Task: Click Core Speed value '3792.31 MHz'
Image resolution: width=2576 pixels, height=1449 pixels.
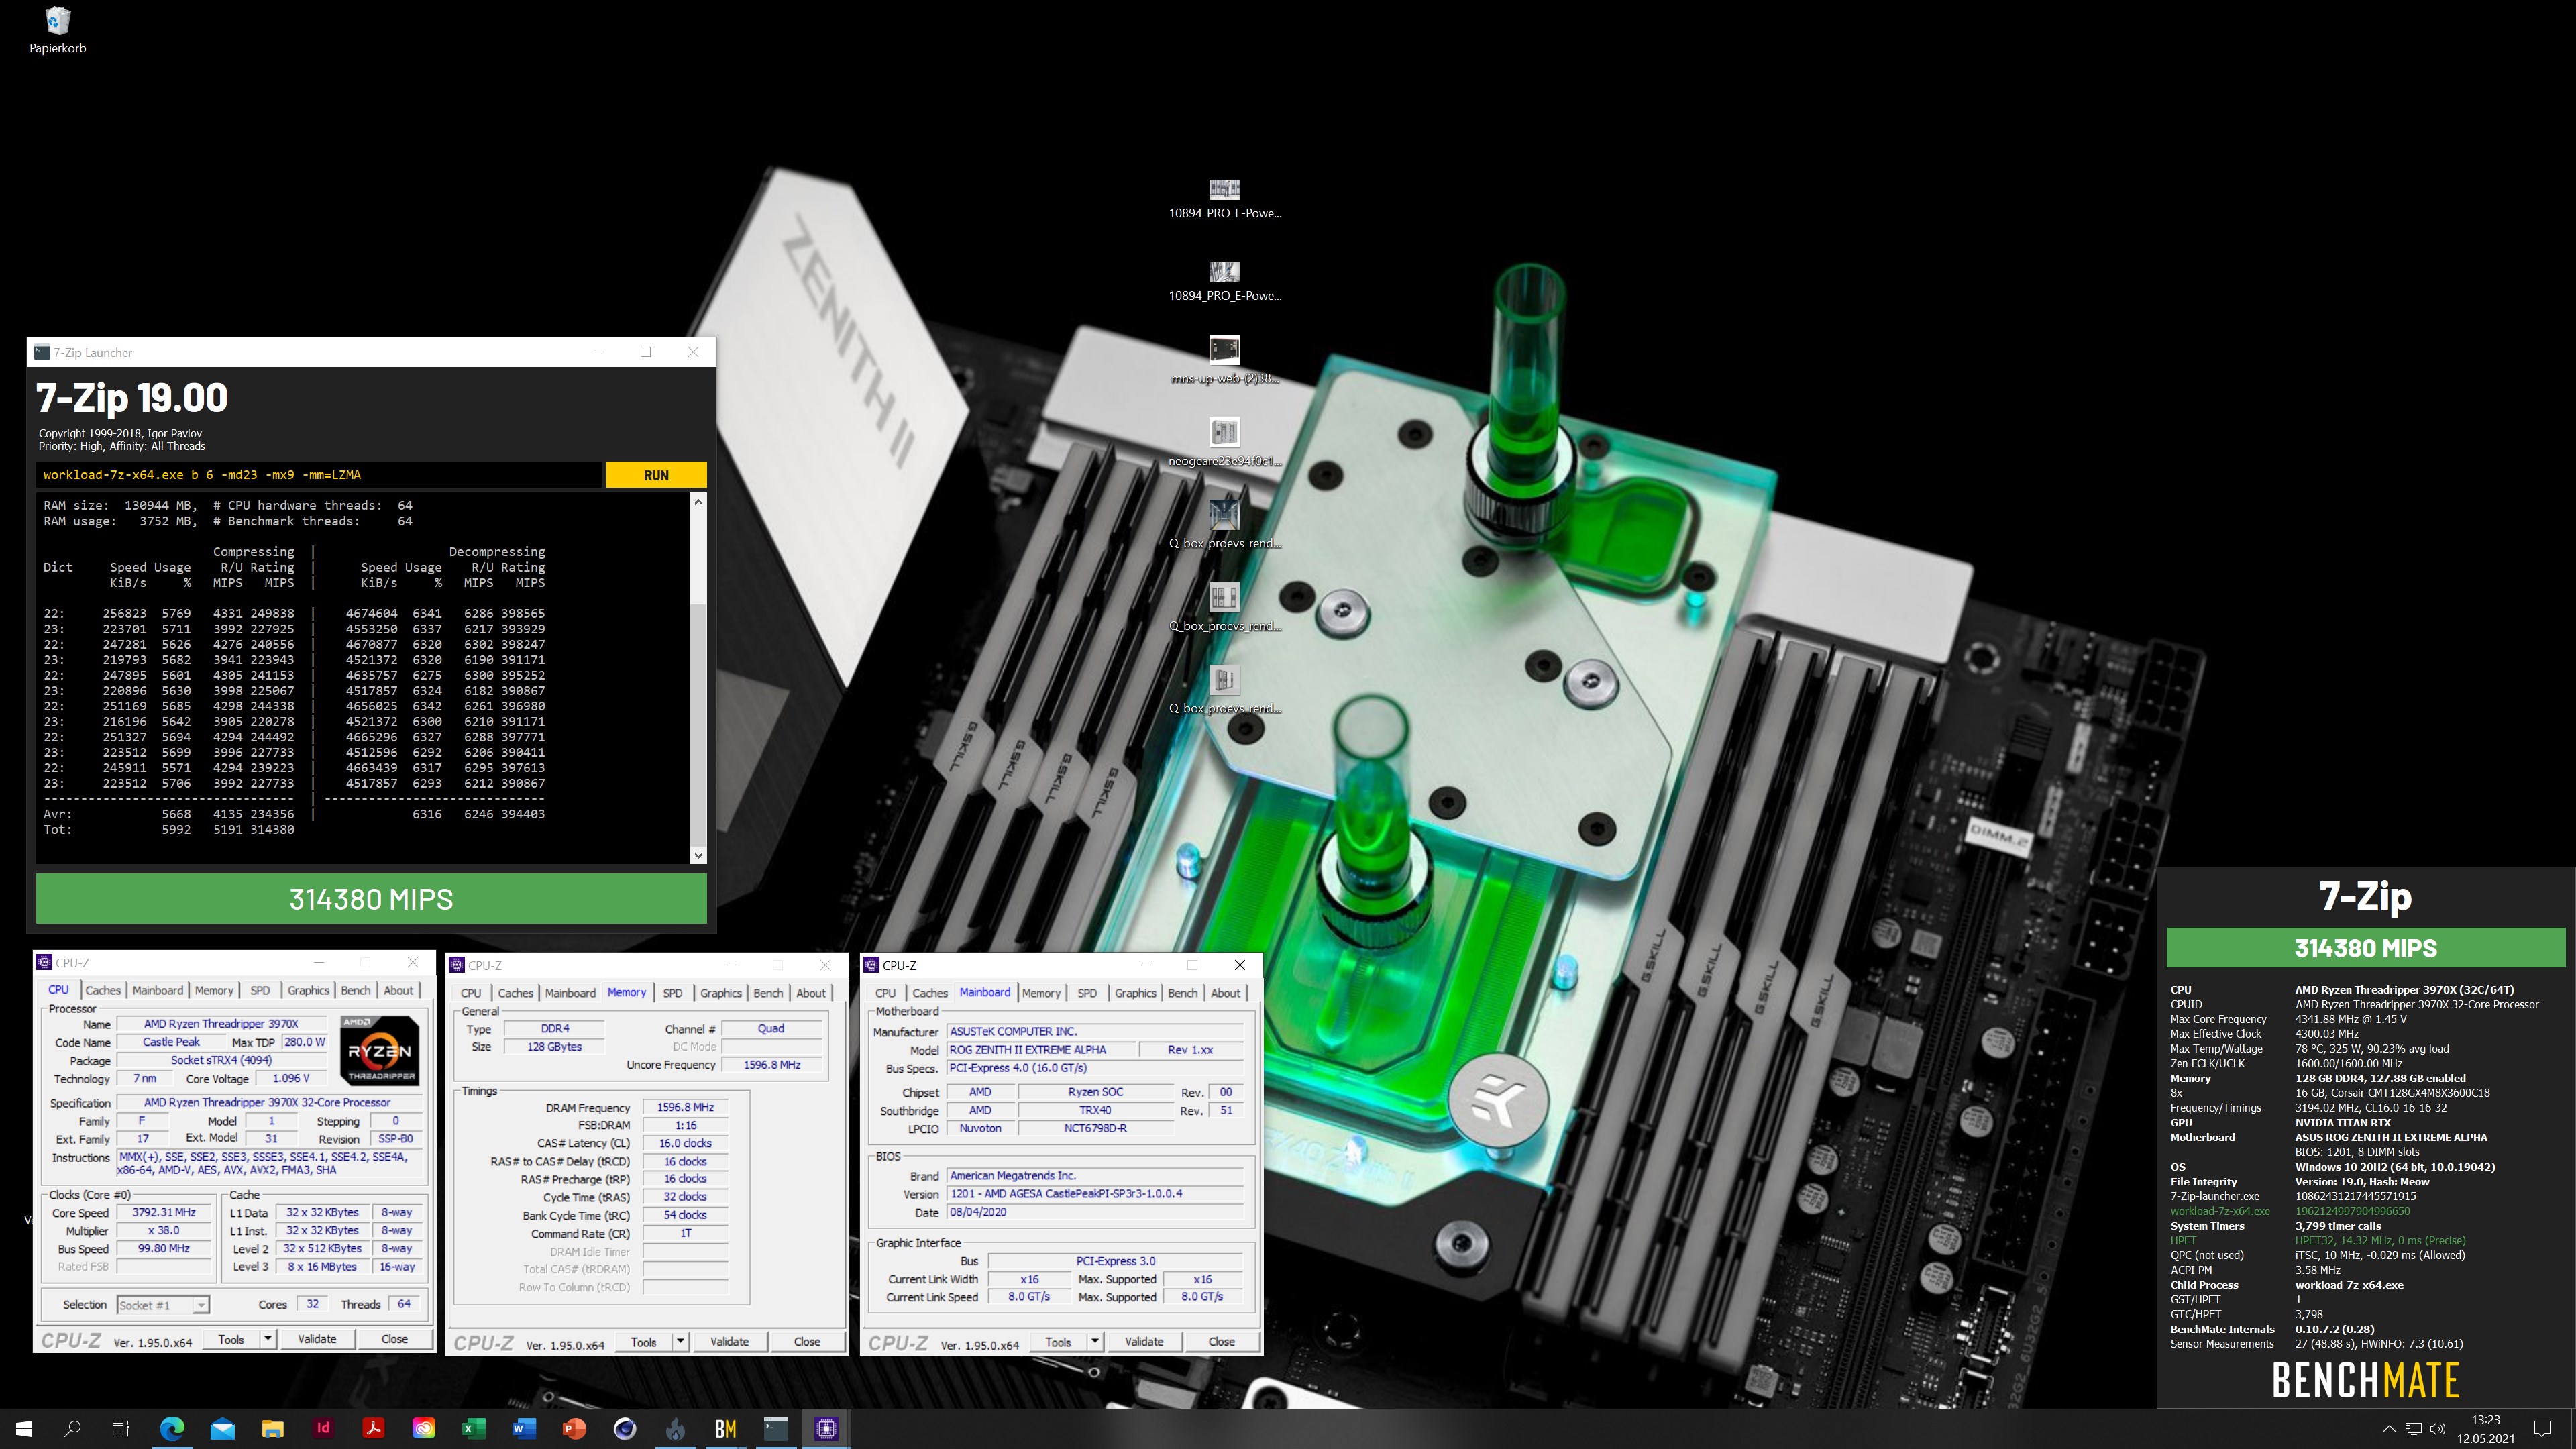Action: tap(164, 1212)
